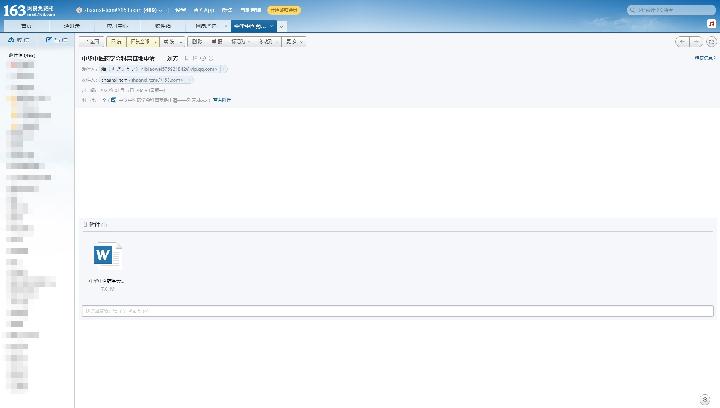Click the Back button in mail toolbar
720x408 pixels.
click(93, 42)
